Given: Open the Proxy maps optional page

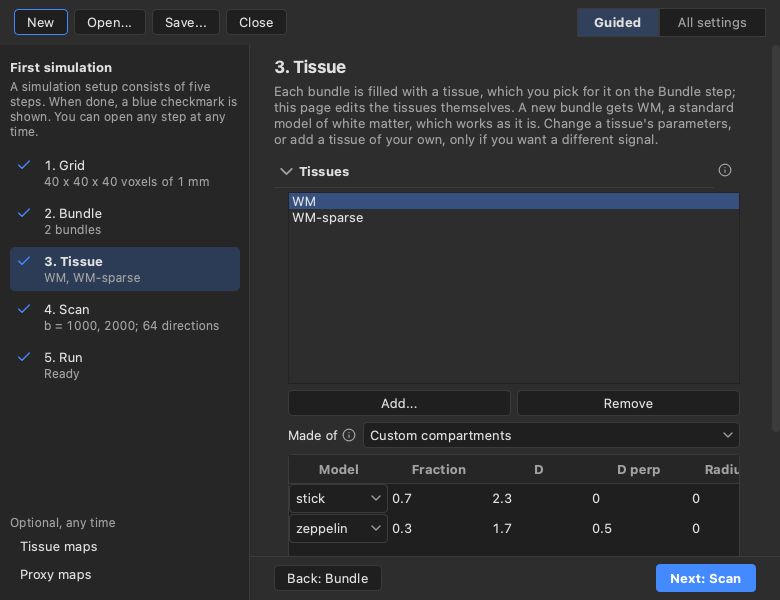Looking at the screenshot, I should pos(56,575).
